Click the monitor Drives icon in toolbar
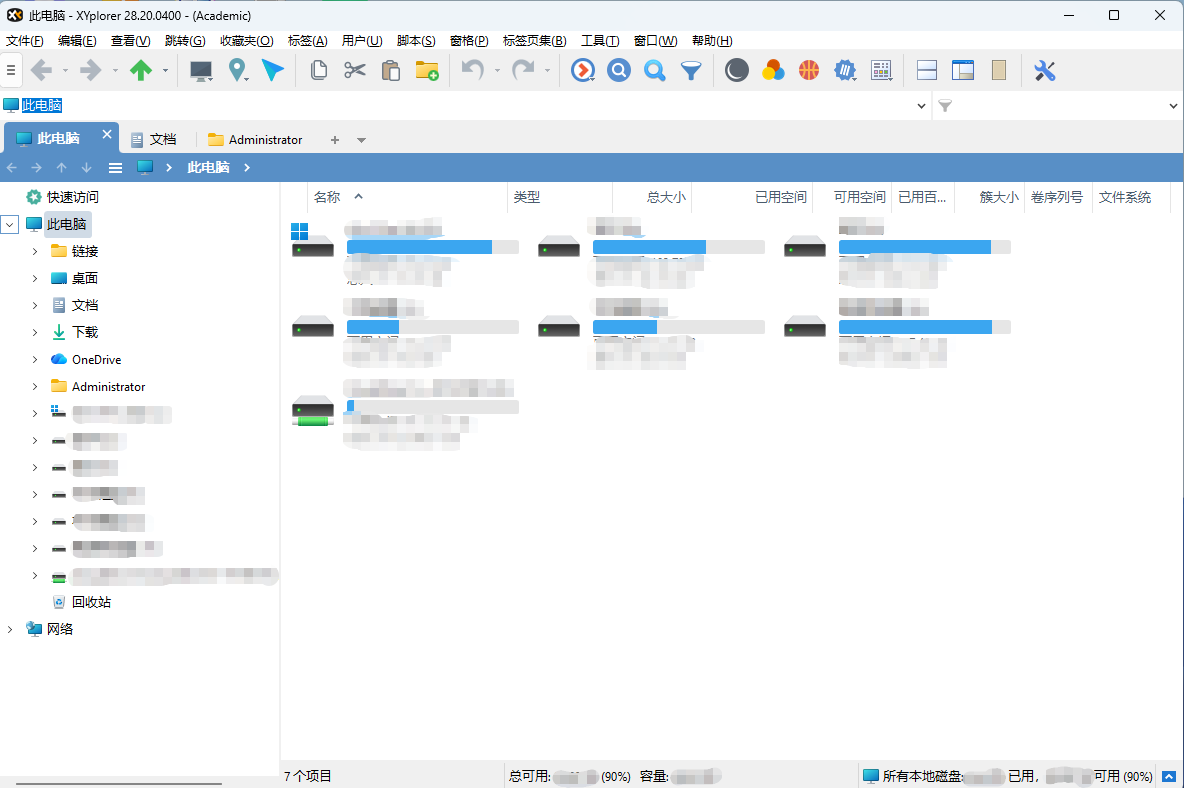The width and height of the screenshot is (1184, 788). point(201,71)
